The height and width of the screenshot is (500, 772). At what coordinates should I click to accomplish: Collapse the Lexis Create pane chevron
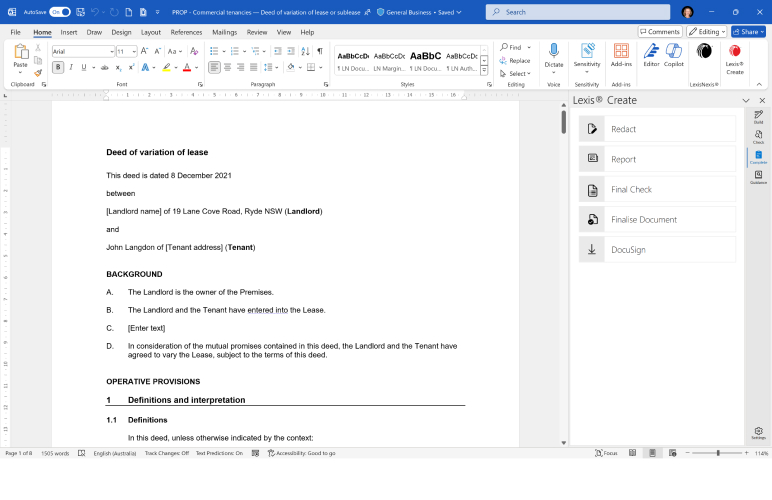click(746, 101)
